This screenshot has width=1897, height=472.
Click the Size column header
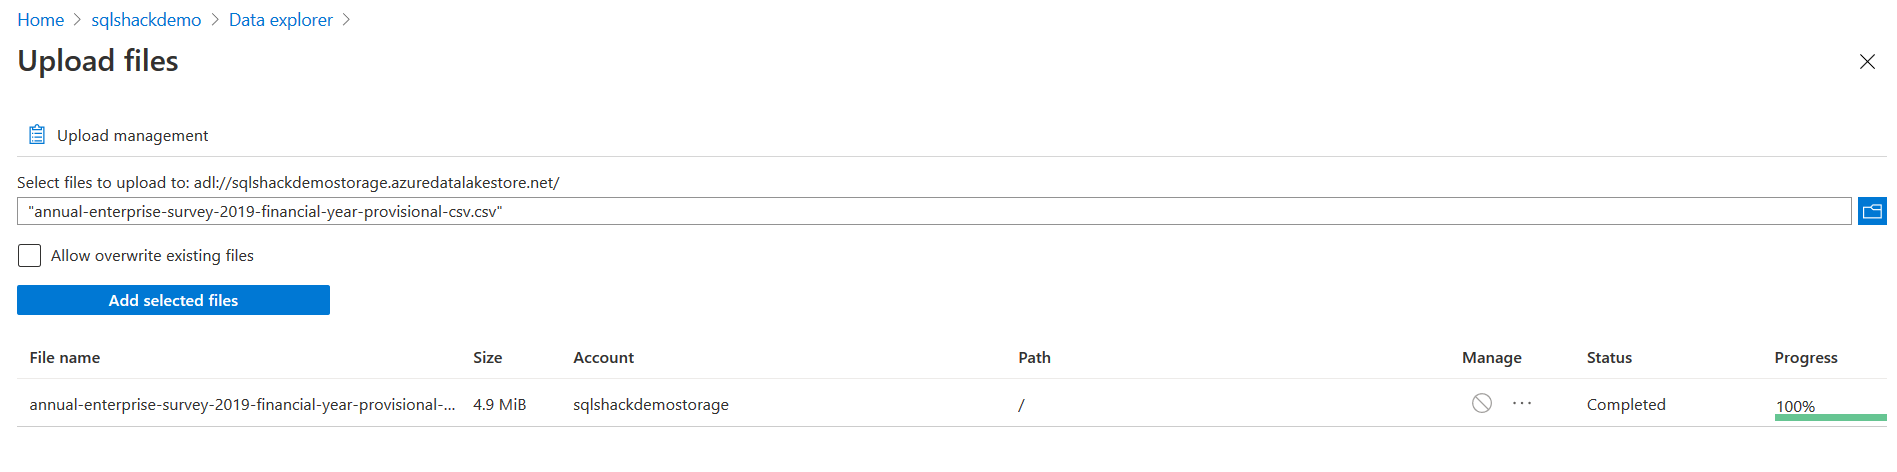487,358
